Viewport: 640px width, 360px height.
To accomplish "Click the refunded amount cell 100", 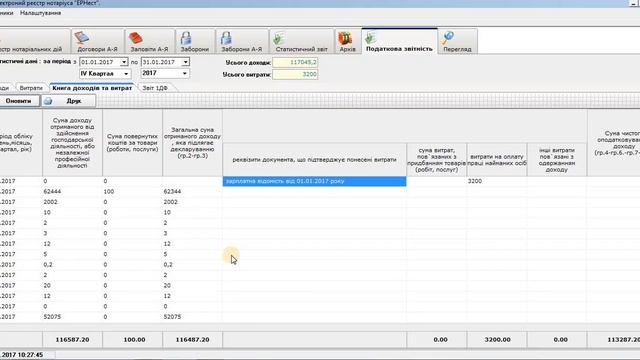I will (132, 191).
